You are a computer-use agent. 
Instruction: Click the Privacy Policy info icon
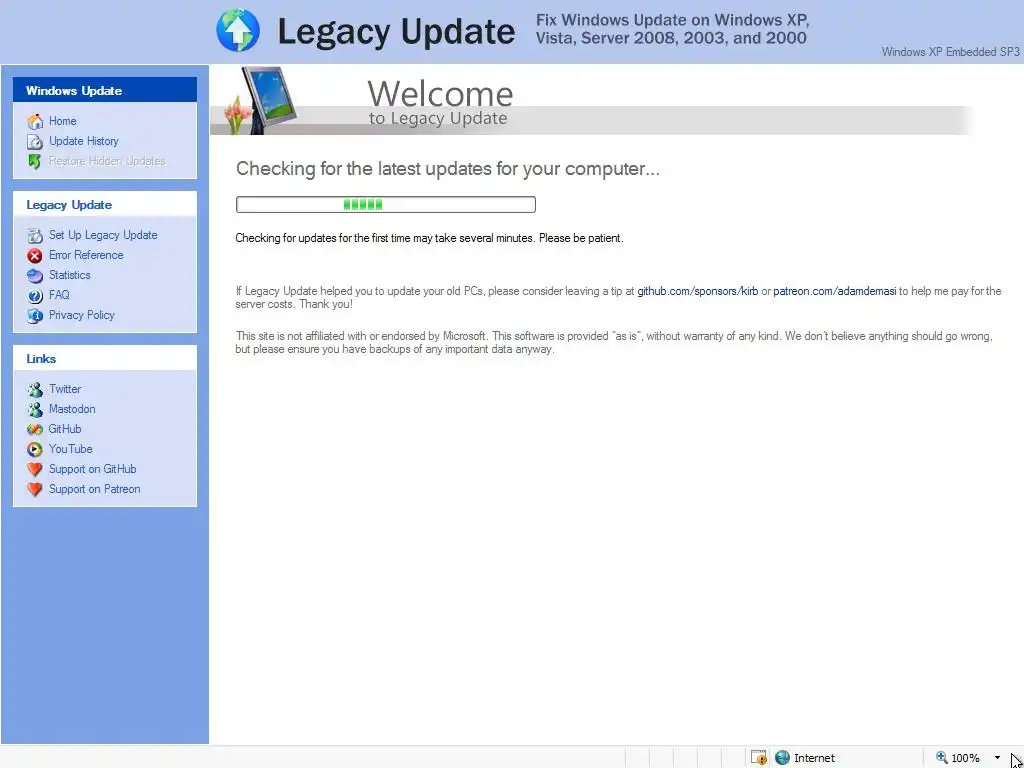[35, 315]
